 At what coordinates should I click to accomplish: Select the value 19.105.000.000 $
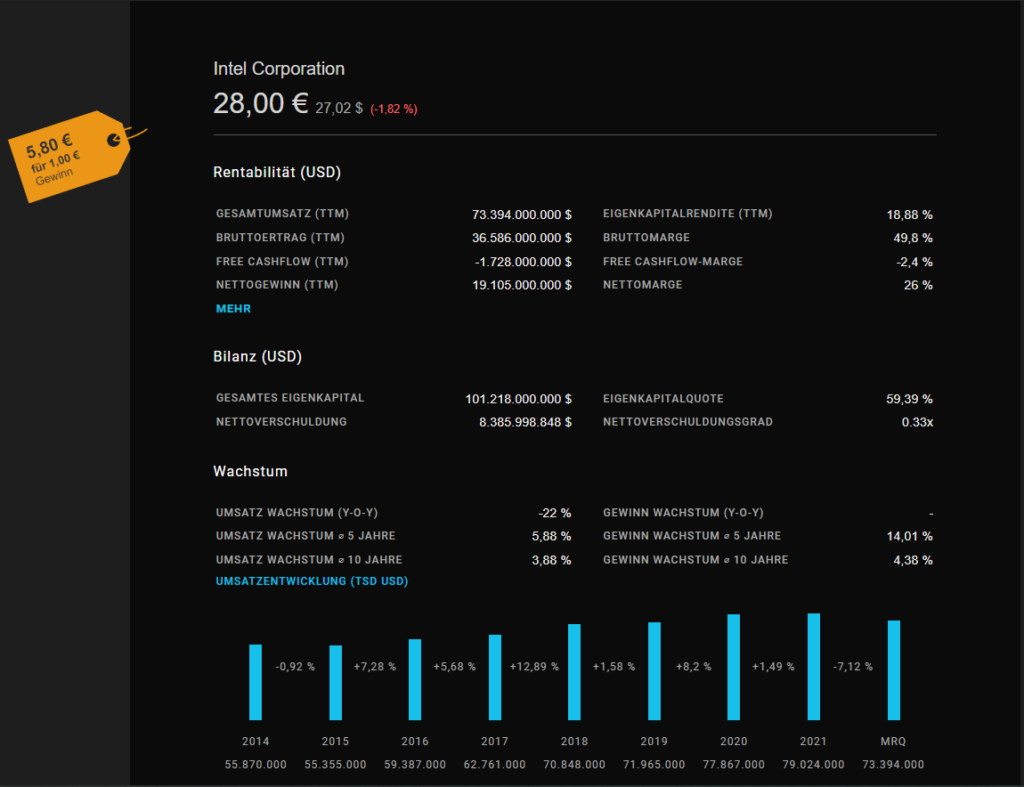coord(522,285)
